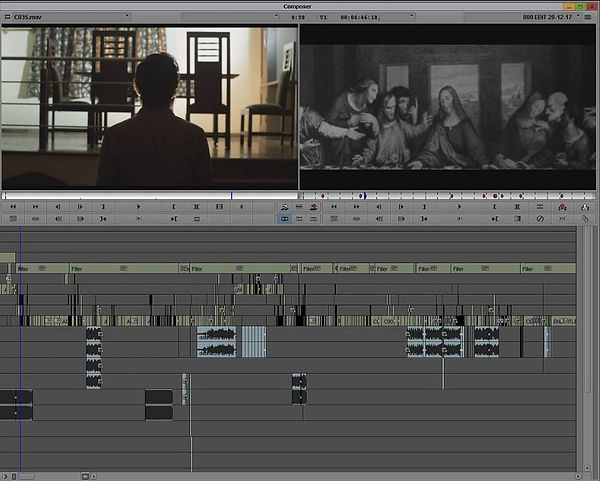This screenshot has width=600, height=481.
Task: Play IN to OUT on source side
Action: tap(138, 219)
